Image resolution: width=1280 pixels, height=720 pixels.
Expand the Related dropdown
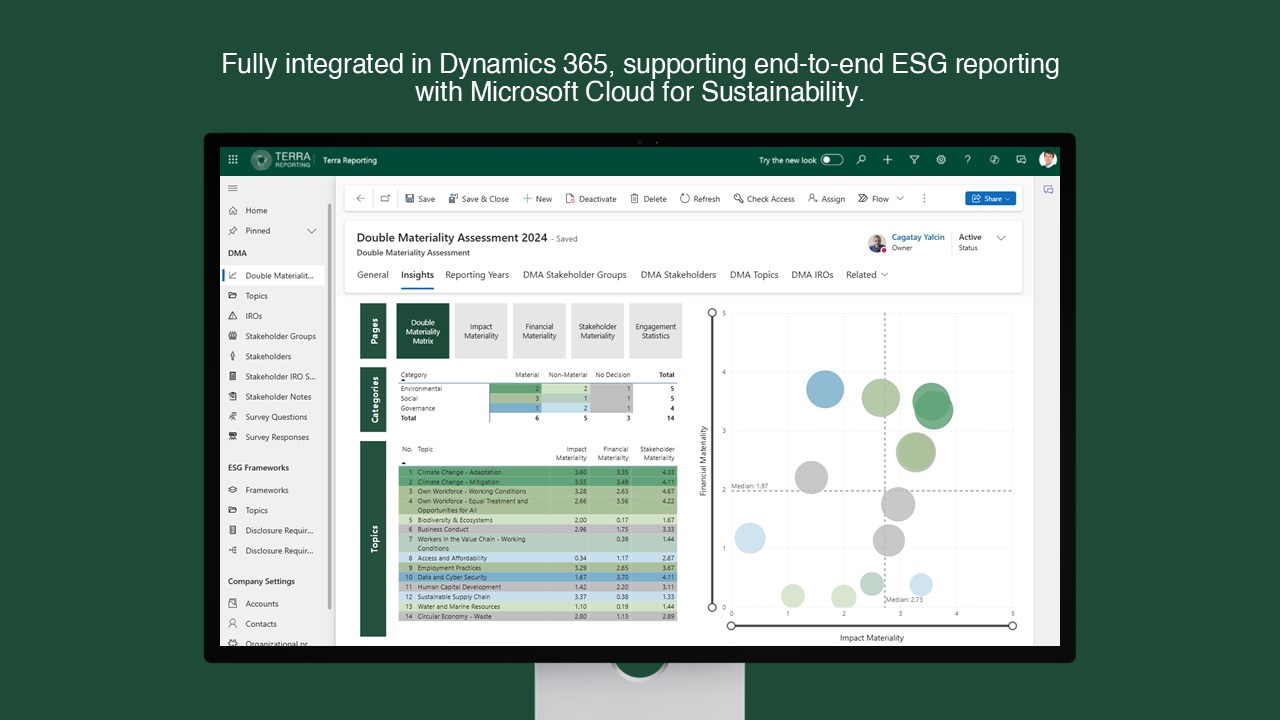867,275
